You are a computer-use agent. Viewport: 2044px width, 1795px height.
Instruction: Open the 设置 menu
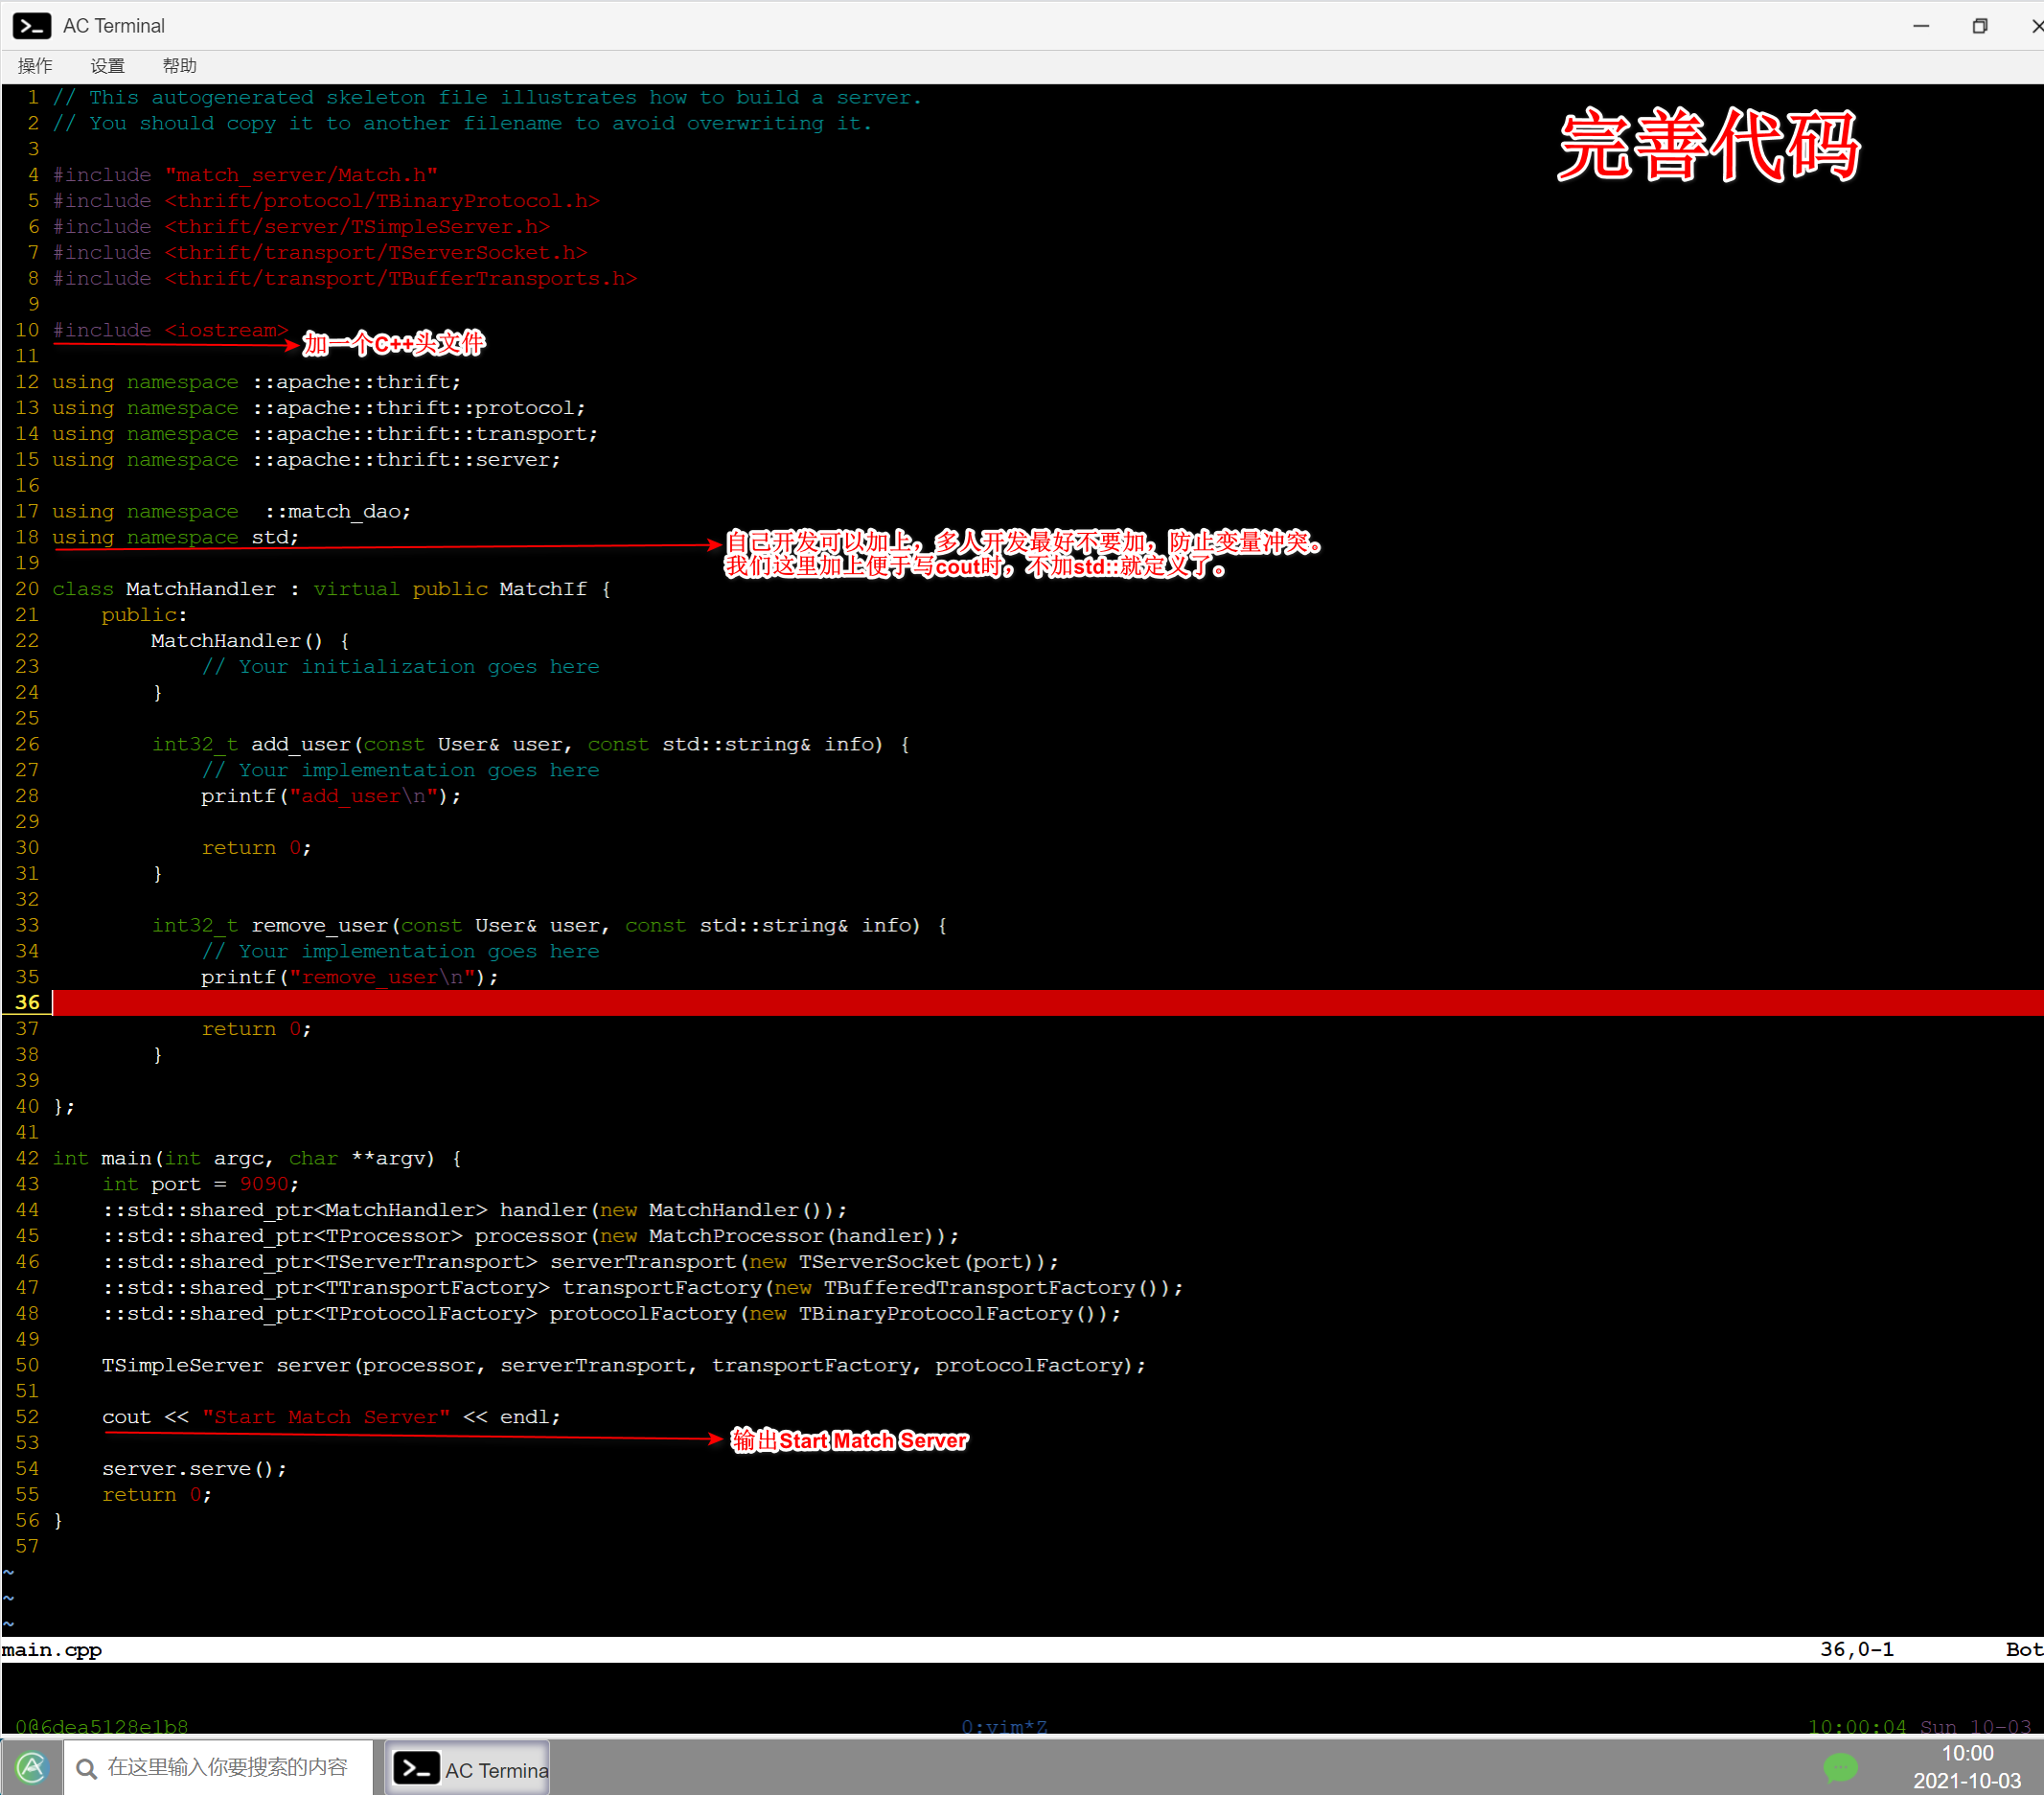pyautogui.click(x=107, y=66)
